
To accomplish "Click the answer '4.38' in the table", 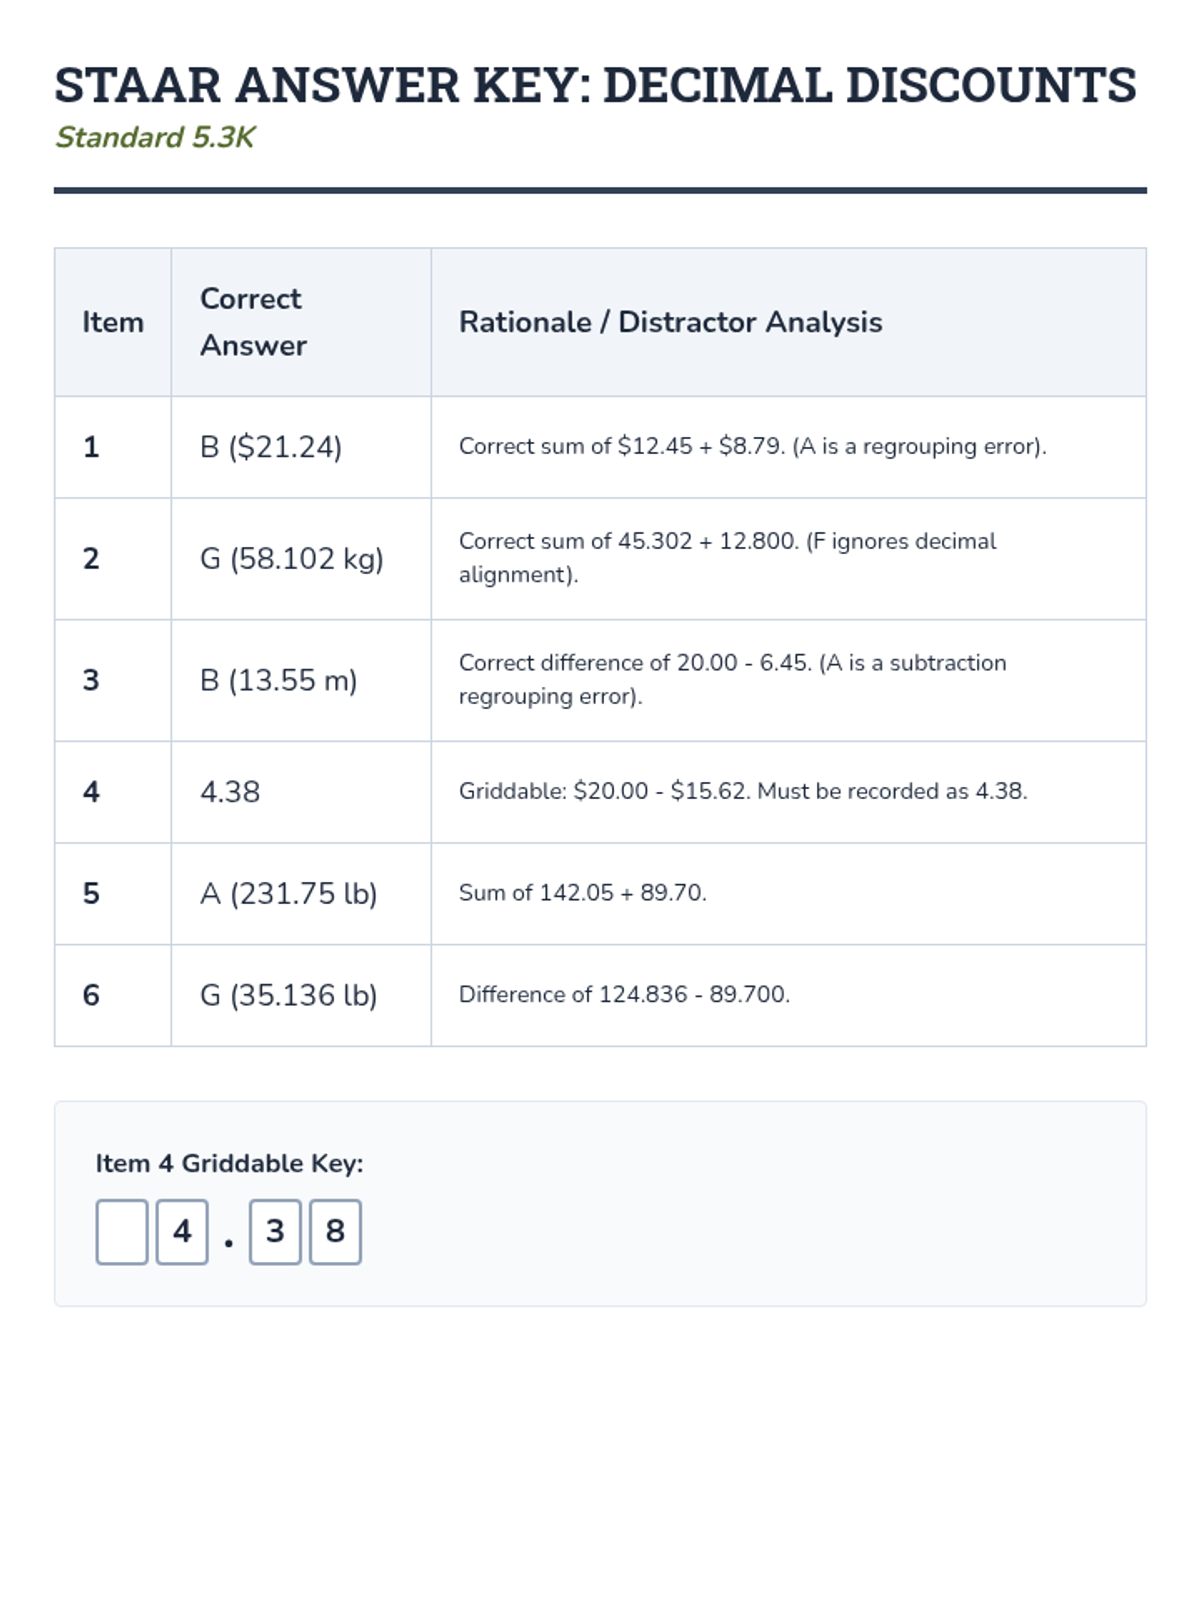I will point(230,792).
